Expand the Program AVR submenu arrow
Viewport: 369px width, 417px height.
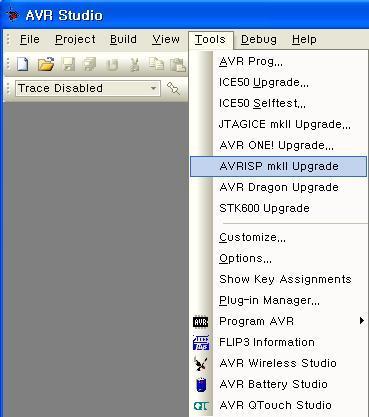(x=362, y=321)
